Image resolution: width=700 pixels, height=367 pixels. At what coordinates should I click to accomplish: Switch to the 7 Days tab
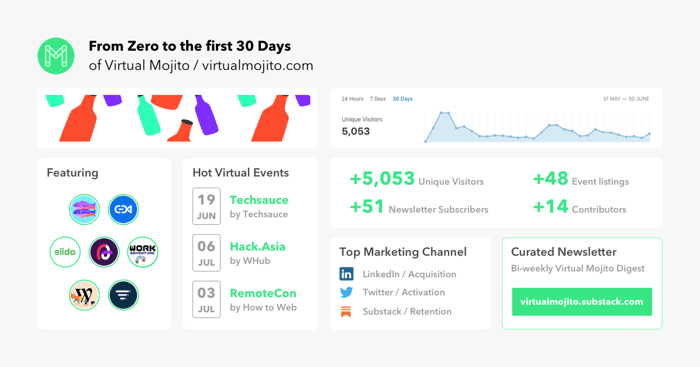378,99
